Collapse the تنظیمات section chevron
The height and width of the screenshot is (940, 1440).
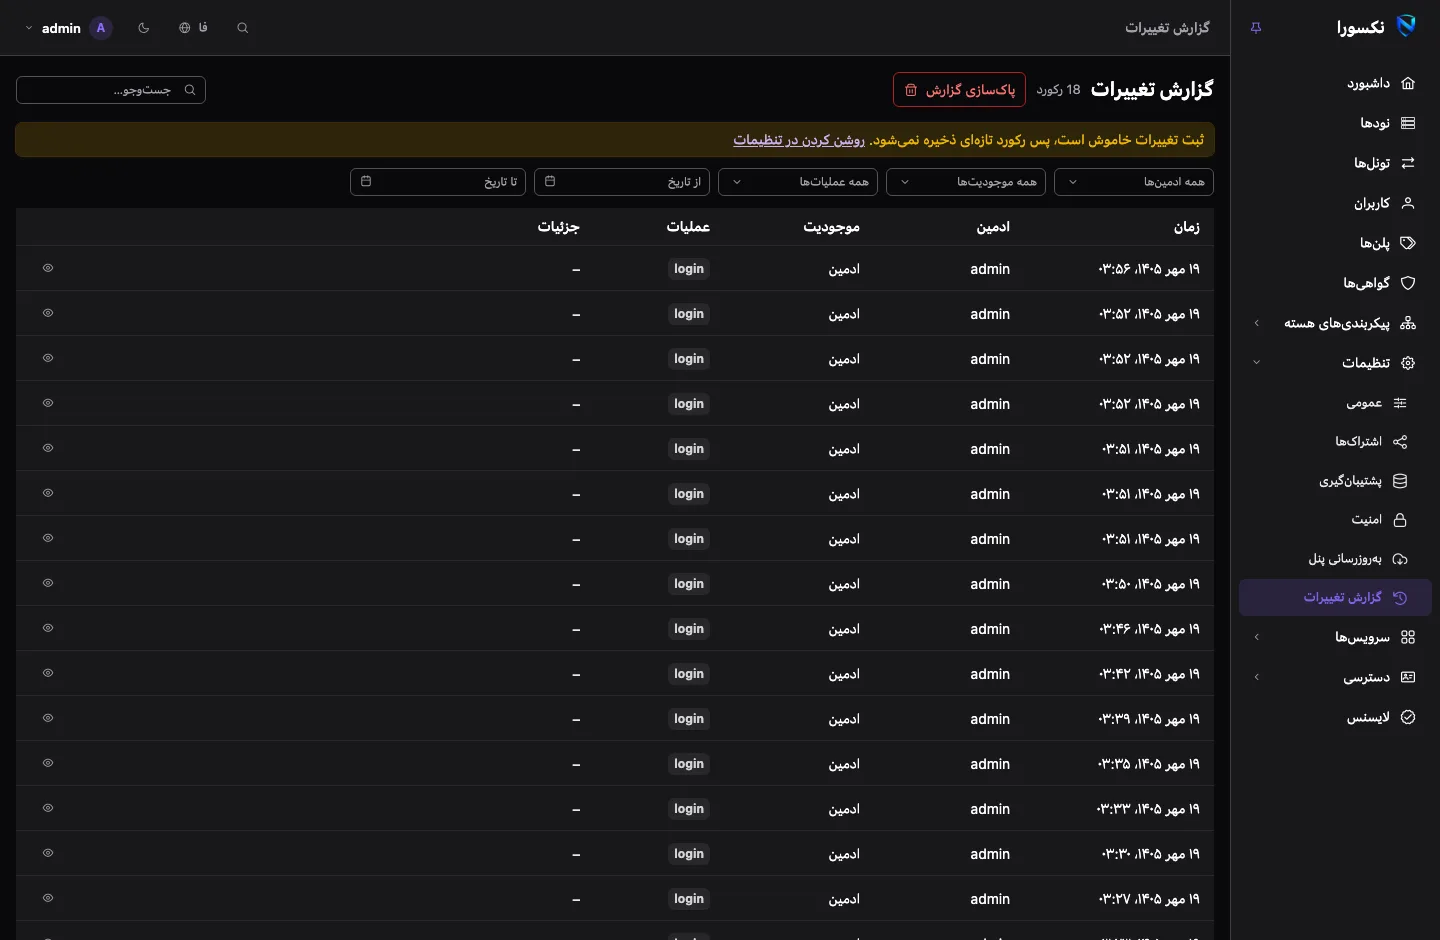coord(1257,363)
